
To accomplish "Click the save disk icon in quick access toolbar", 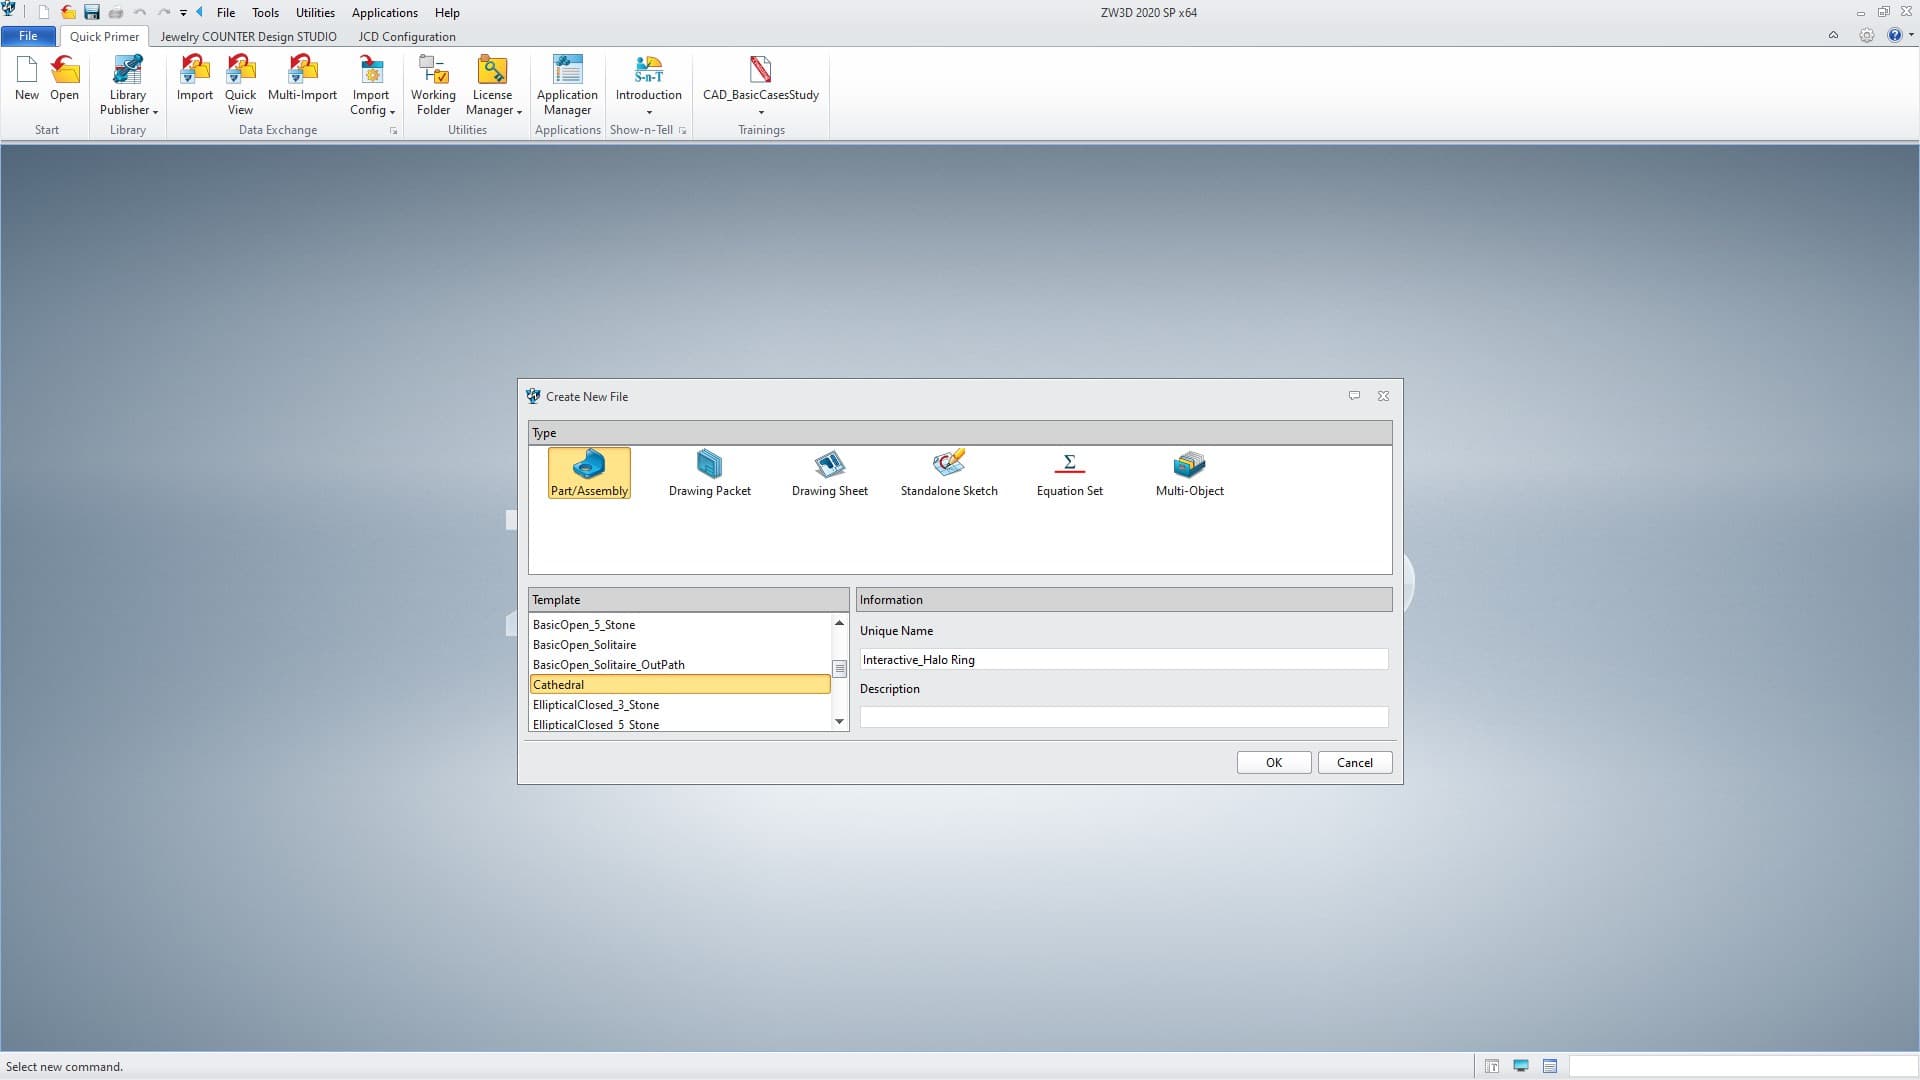I will click(91, 13).
